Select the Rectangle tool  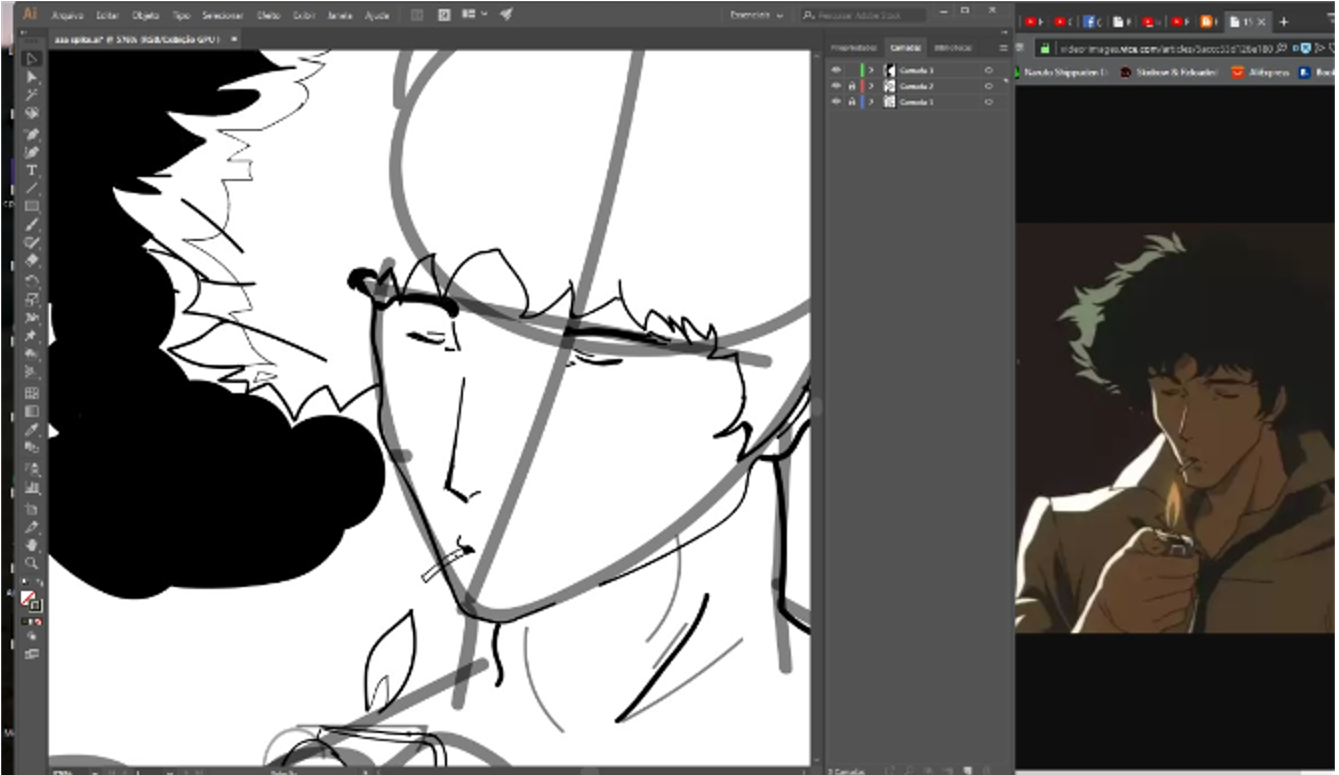tap(32, 206)
